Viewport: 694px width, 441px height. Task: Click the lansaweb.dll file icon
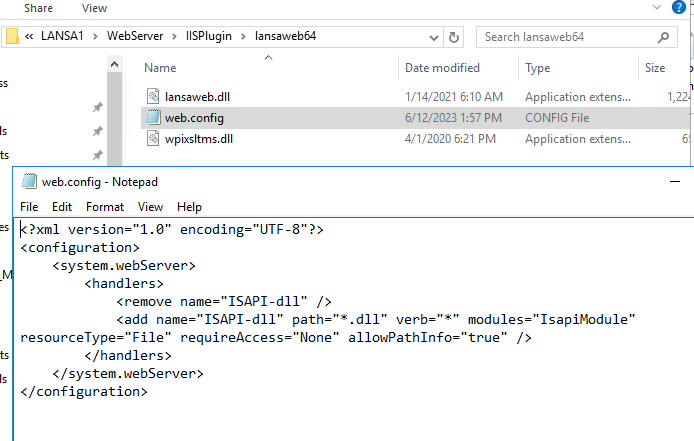(153, 97)
